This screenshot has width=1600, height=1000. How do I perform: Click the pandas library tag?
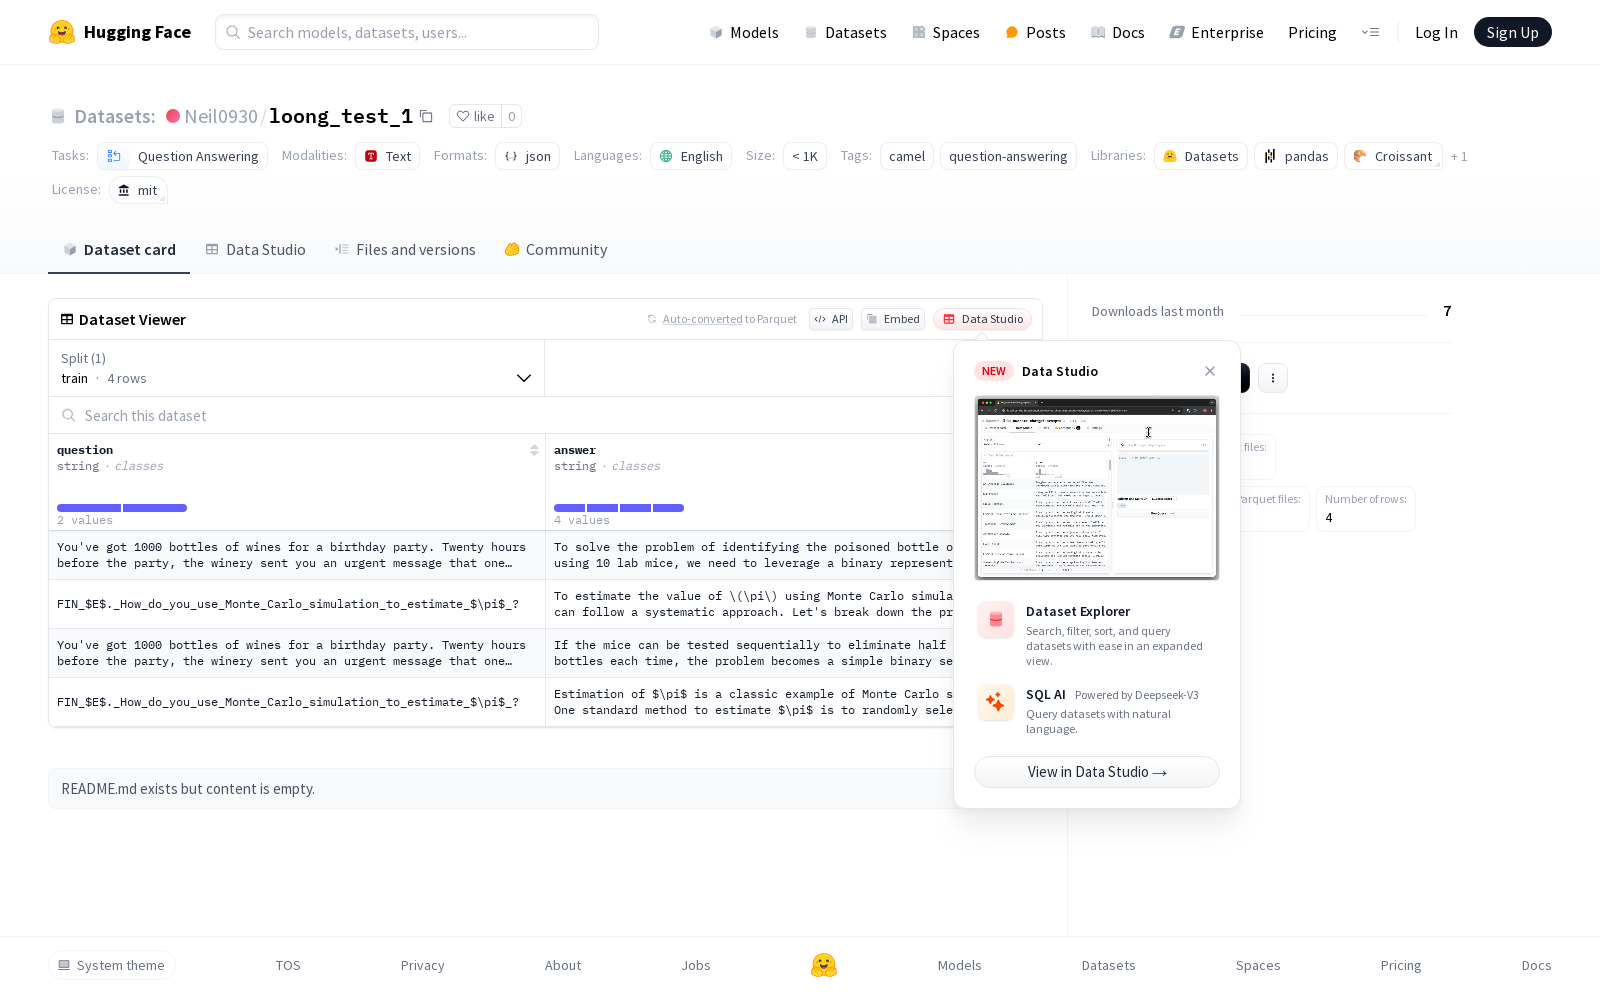coord(1296,156)
